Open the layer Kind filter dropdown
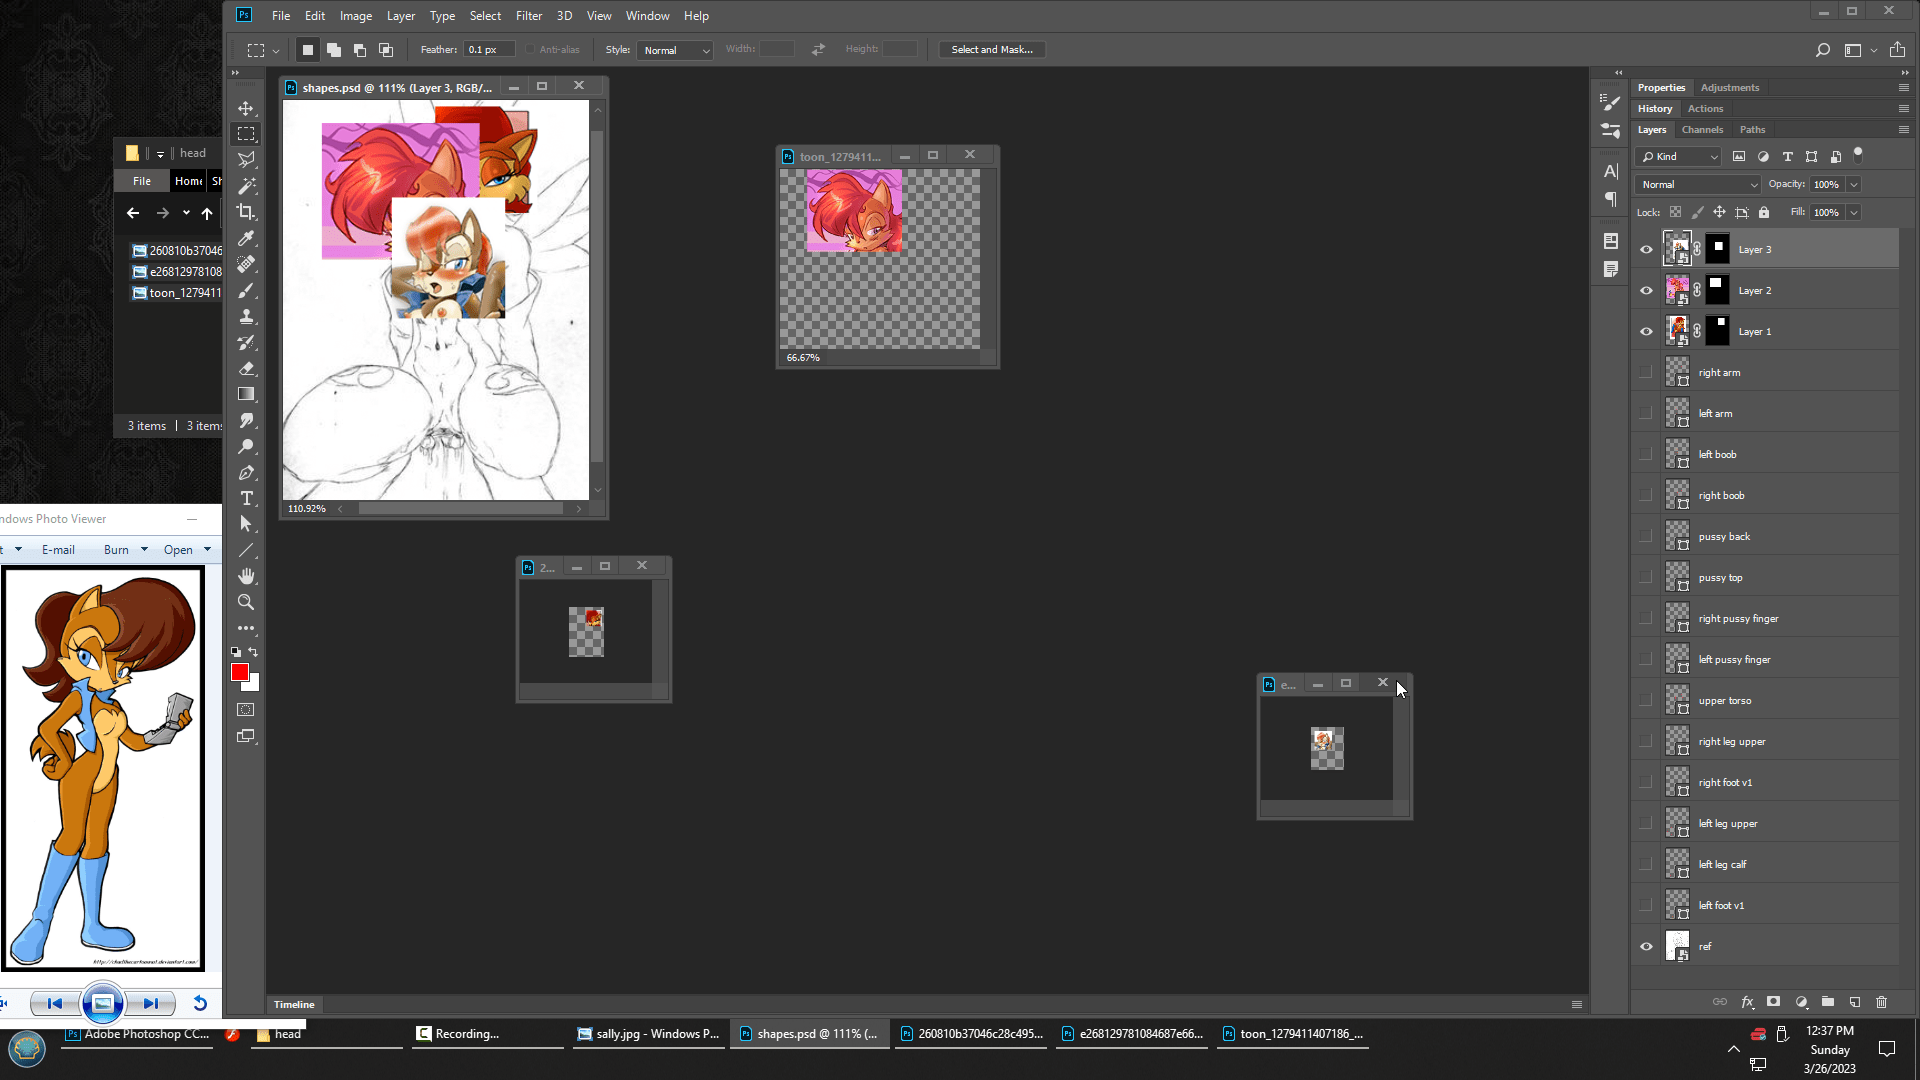The height and width of the screenshot is (1080, 1920). coord(1680,157)
